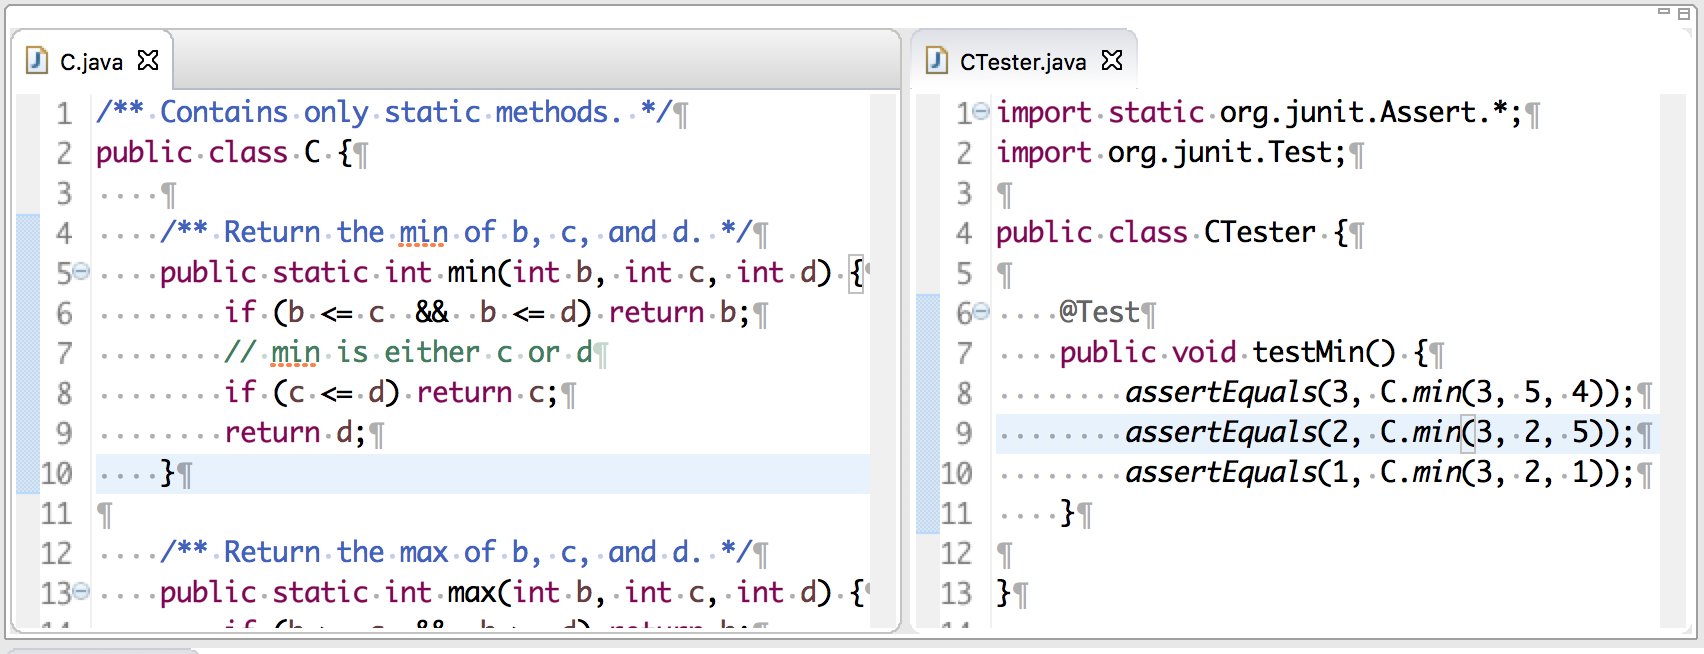Click the Java file icon on C.java tab
Image resolution: width=1704 pixels, height=654 pixels.
pyautogui.click(x=37, y=61)
